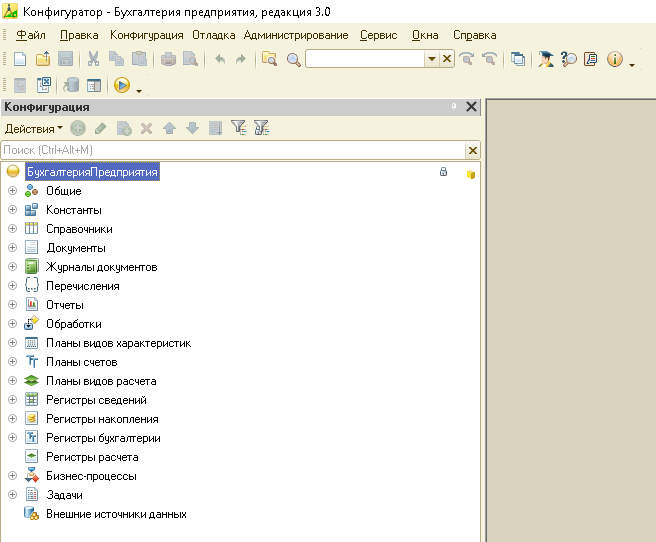Click the Close configuration icon
Viewport: 656px width, 542px height.
pos(44,85)
